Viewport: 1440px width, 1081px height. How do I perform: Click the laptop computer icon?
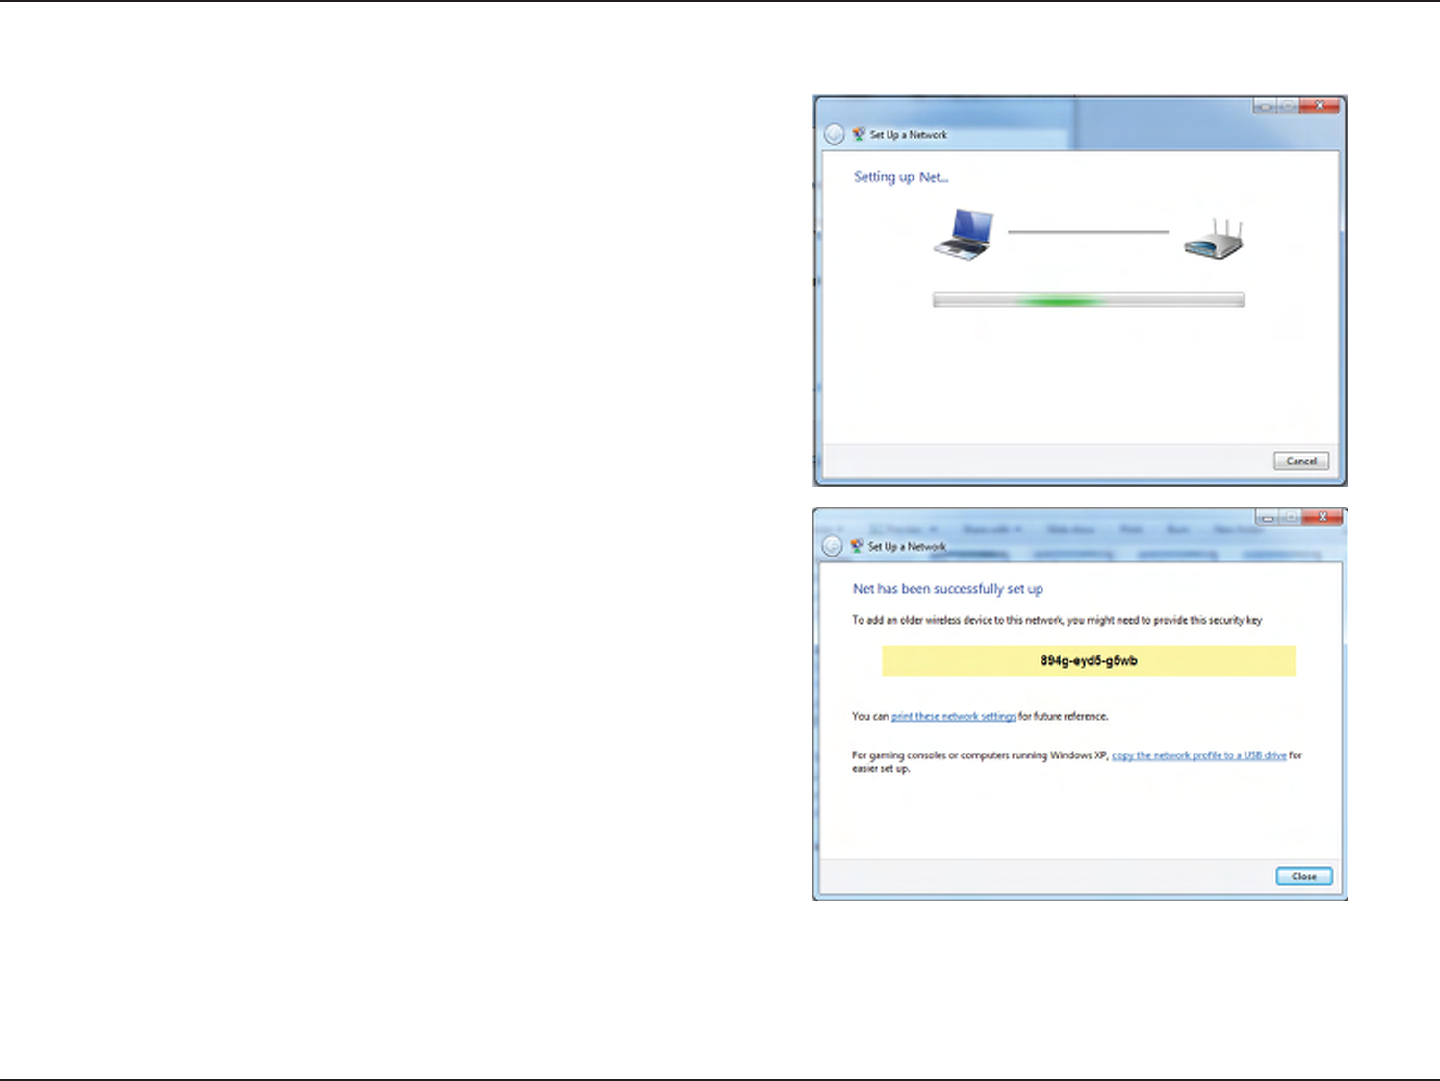click(964, 236)
